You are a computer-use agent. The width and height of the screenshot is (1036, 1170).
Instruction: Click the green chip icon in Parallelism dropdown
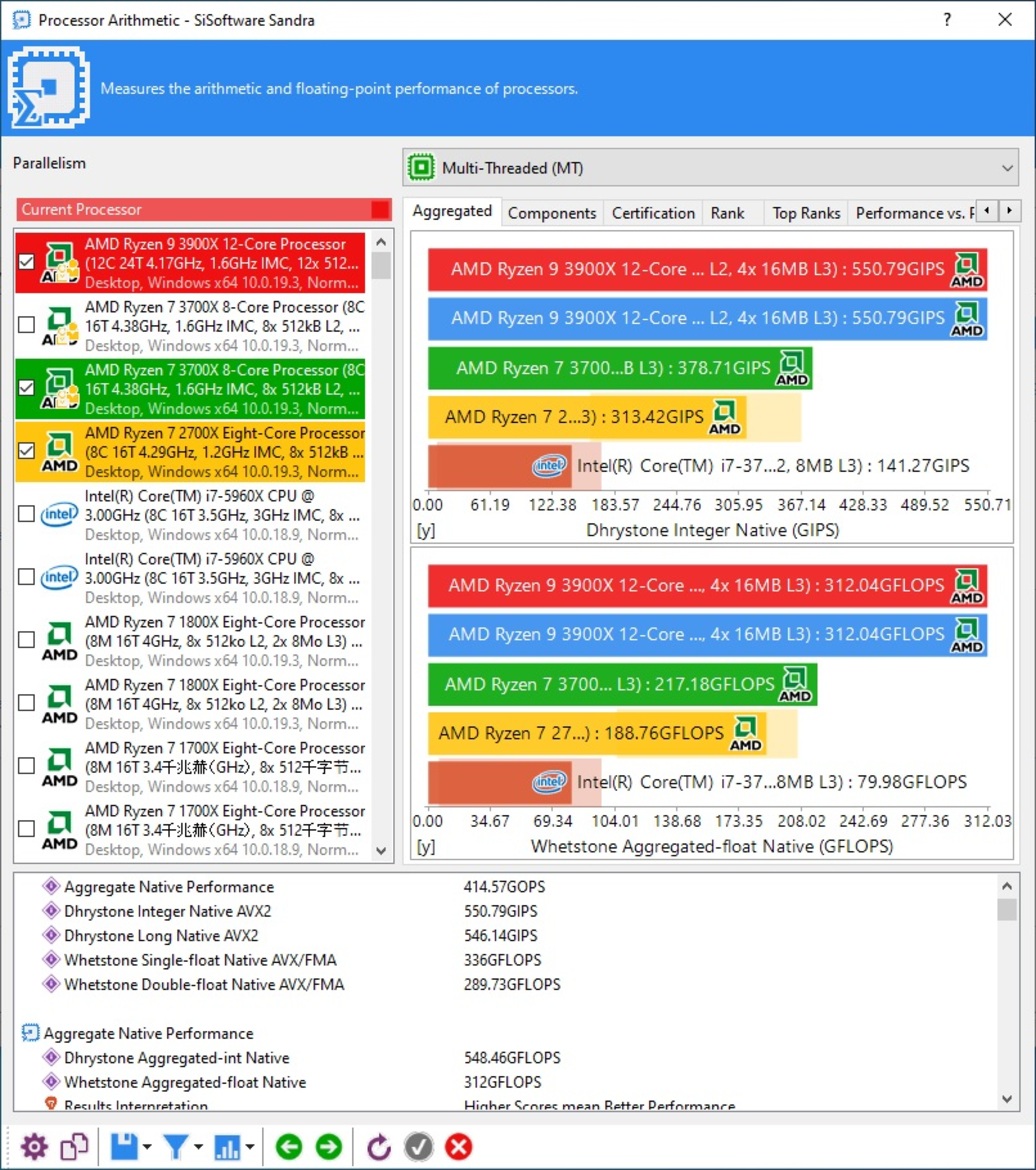tap(421, 167)
